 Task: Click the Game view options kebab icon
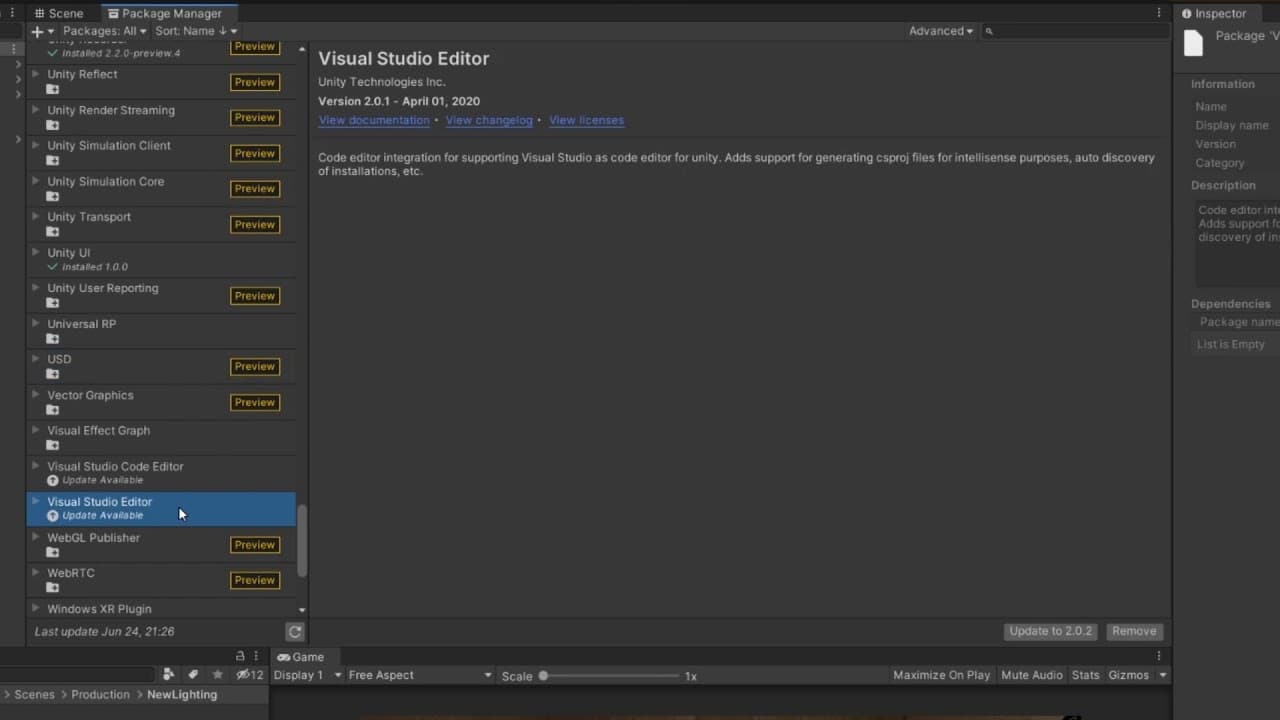(1159, 656)
